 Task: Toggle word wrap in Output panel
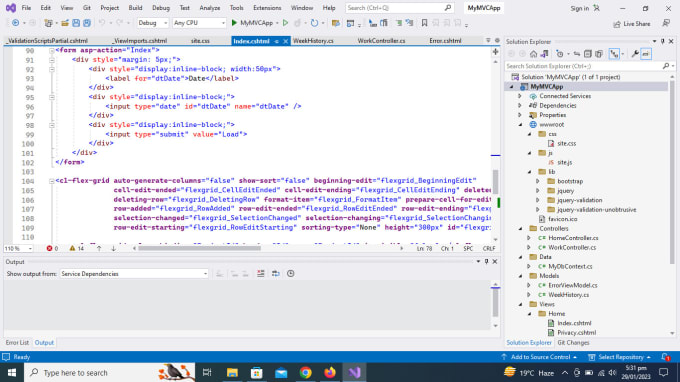tap(276, 274)
